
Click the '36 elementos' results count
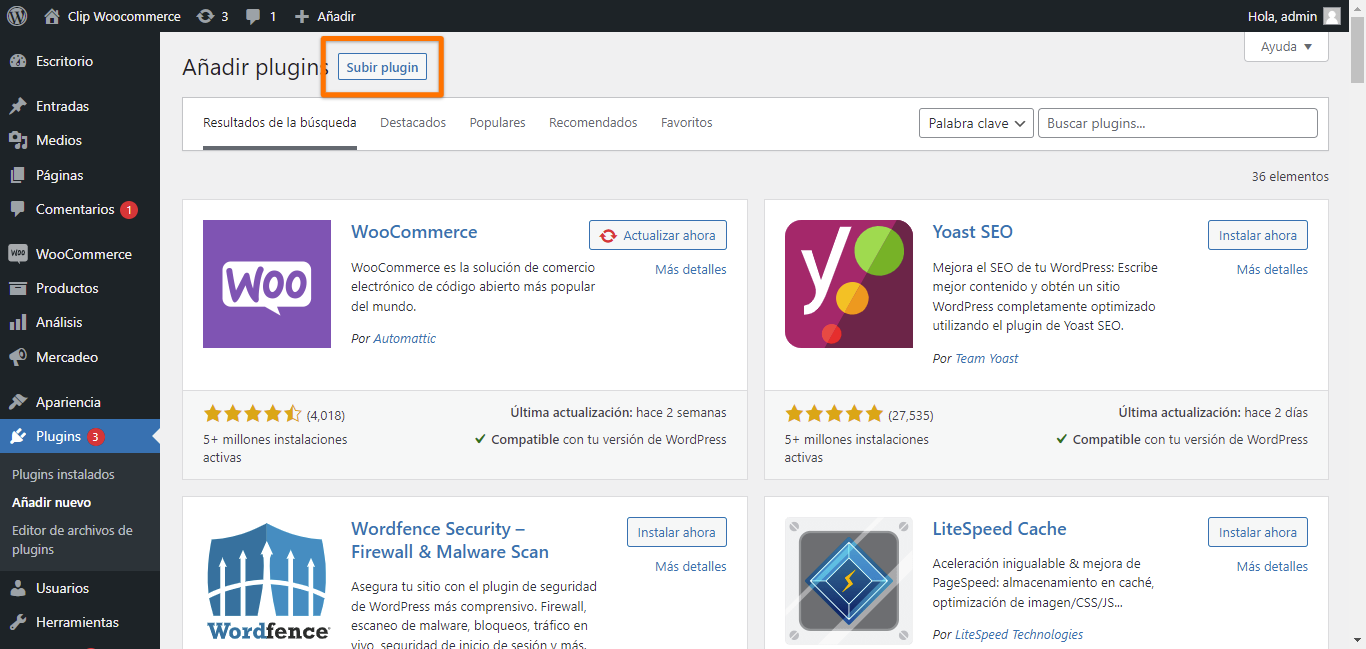point(1290,176)
